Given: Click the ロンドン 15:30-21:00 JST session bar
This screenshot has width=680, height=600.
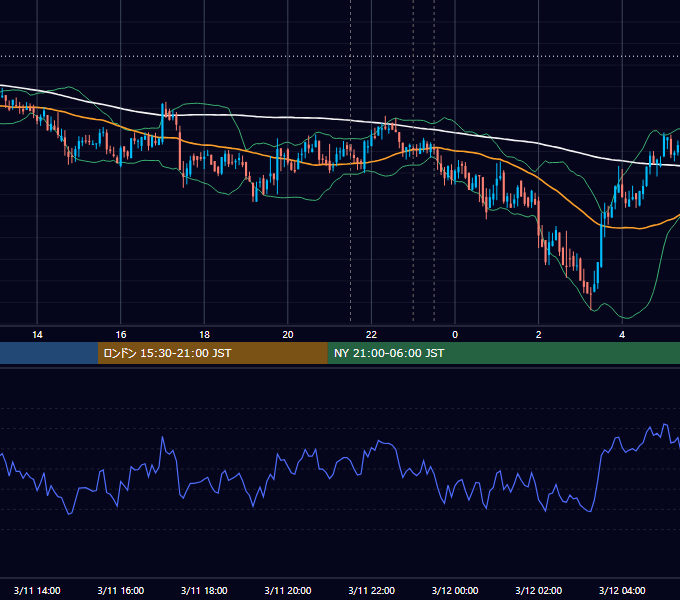Looking at the screenshot, I should pos(212,353).
